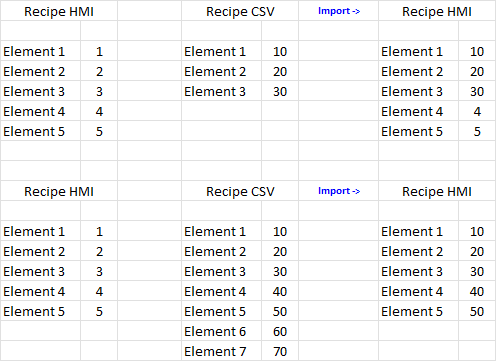
Task: Click value 50 in lower Recipe CSV table
Action: coord(280,311)
